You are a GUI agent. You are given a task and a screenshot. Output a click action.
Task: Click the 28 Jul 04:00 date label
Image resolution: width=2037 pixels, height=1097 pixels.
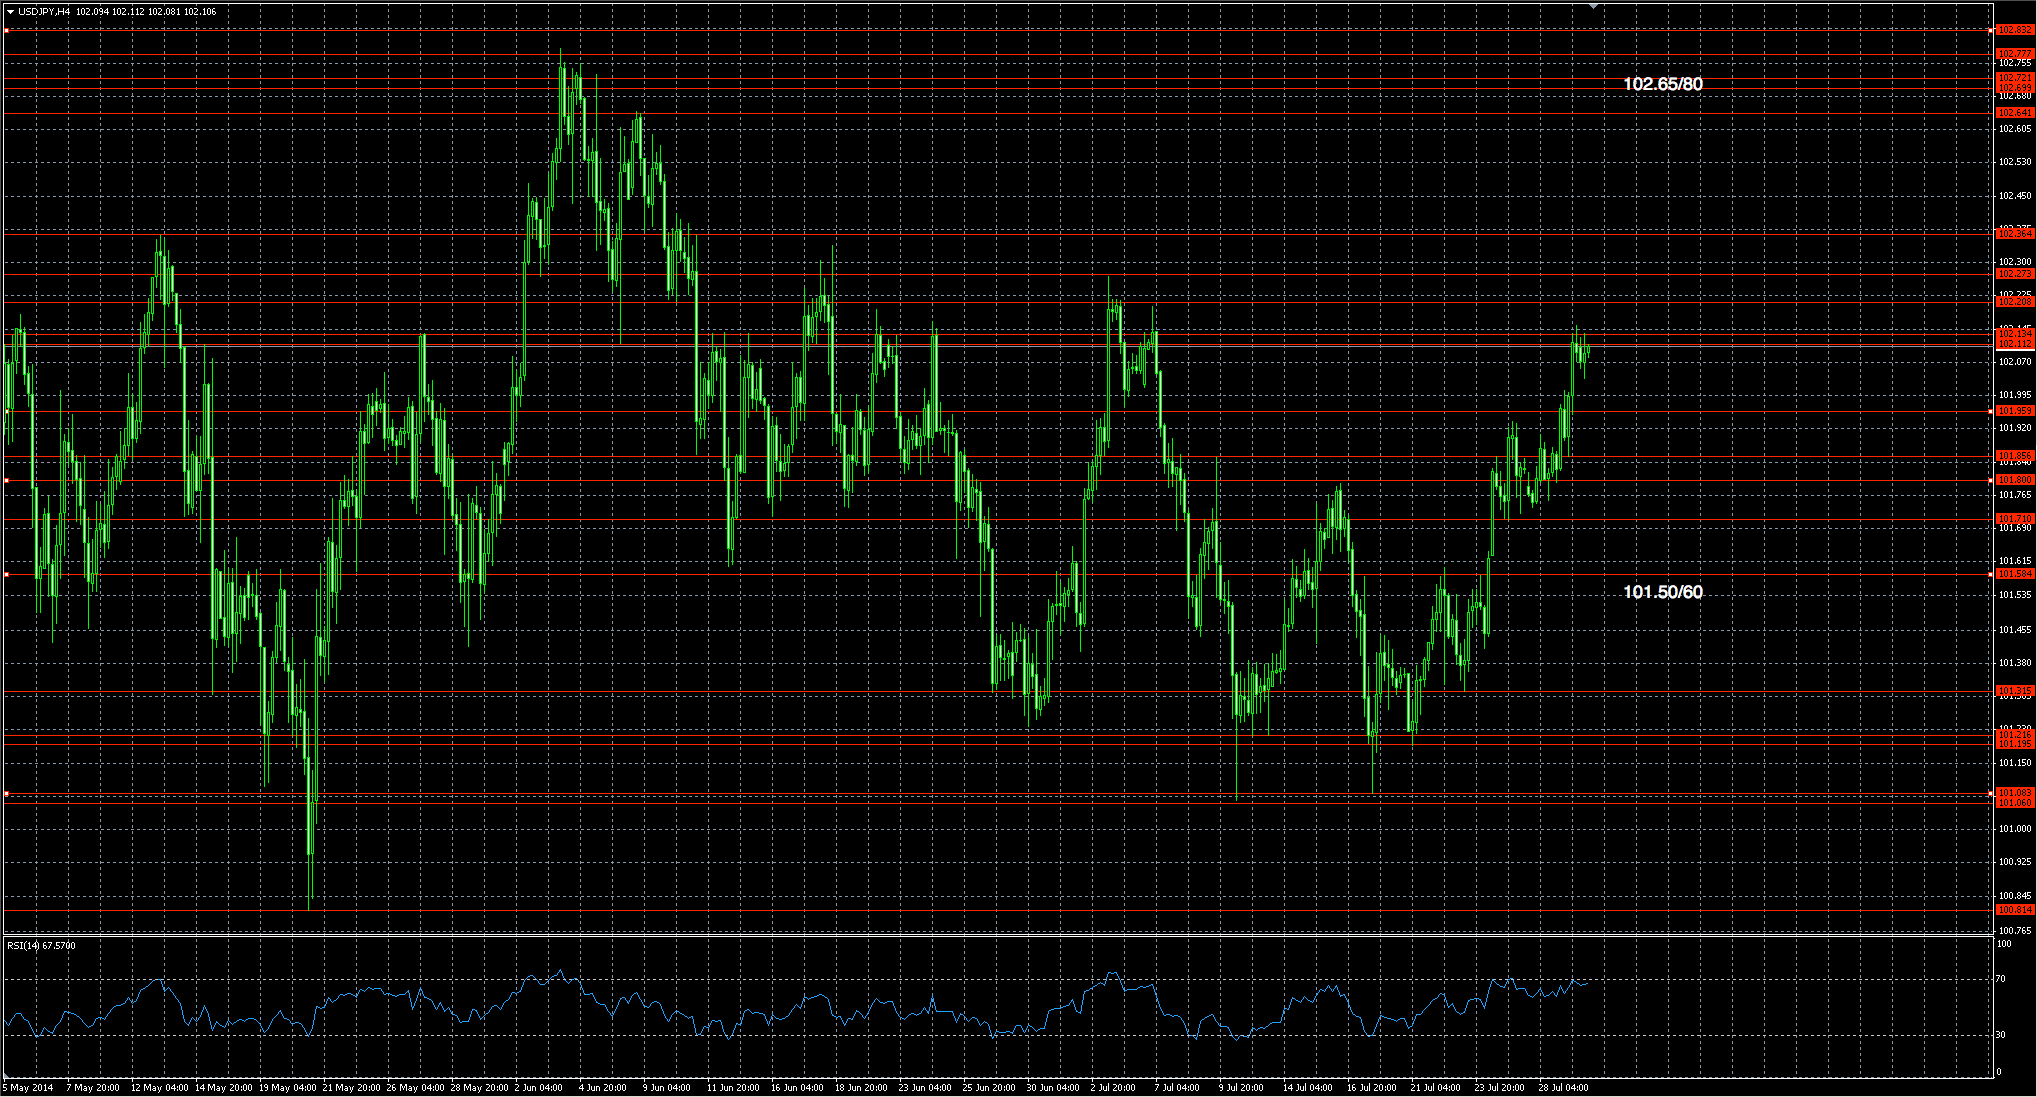click(x=1562, y=1087)
